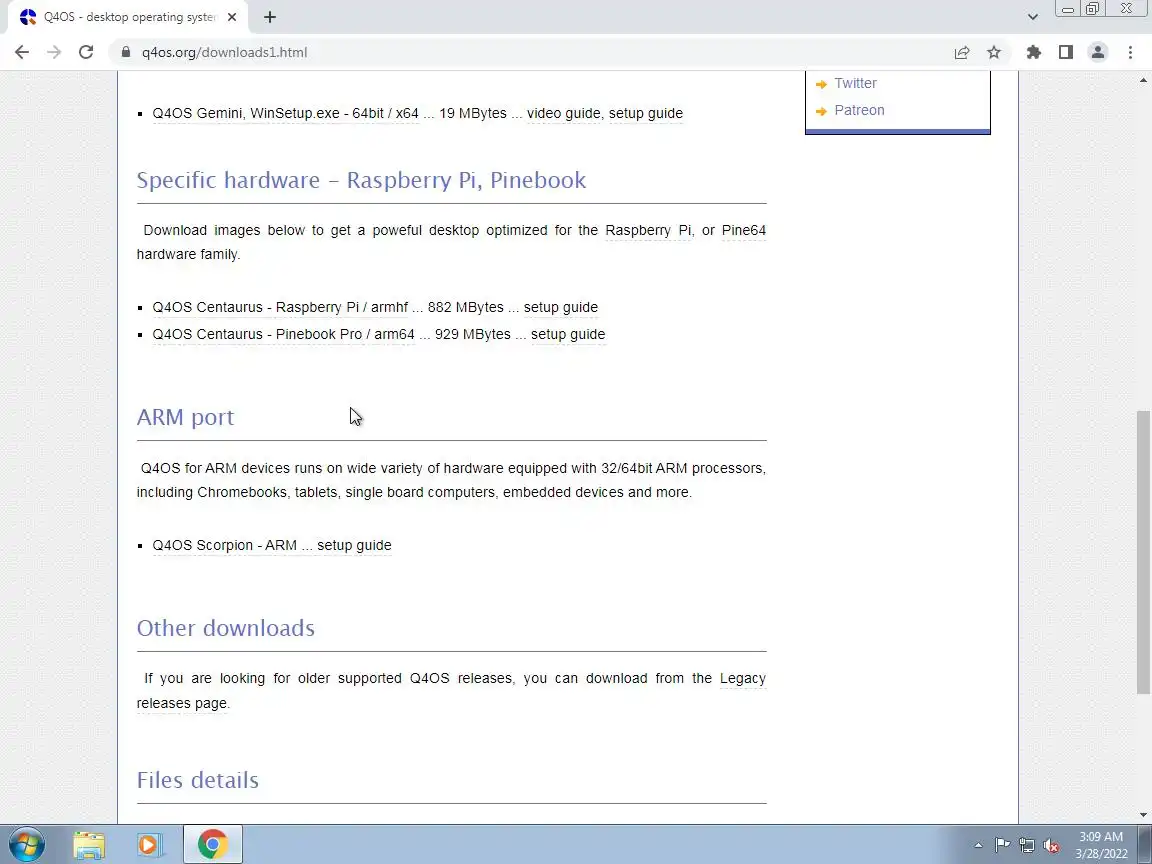Open setup guide for Raspberry Pi image

[561, 307]
